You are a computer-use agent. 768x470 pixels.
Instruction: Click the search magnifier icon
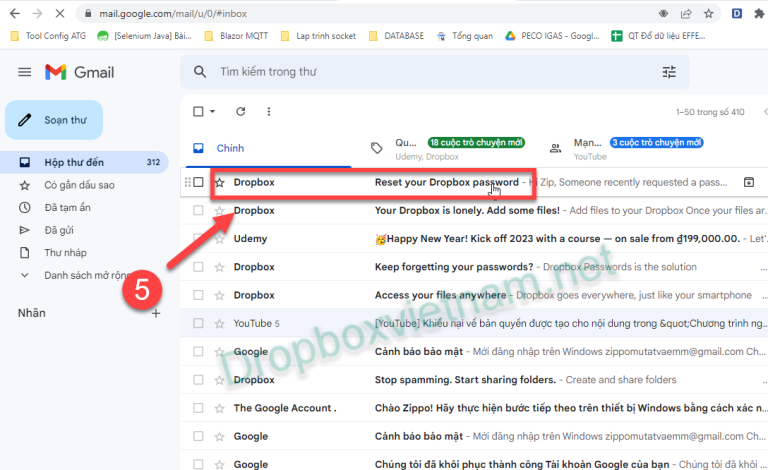pos(199,72)
